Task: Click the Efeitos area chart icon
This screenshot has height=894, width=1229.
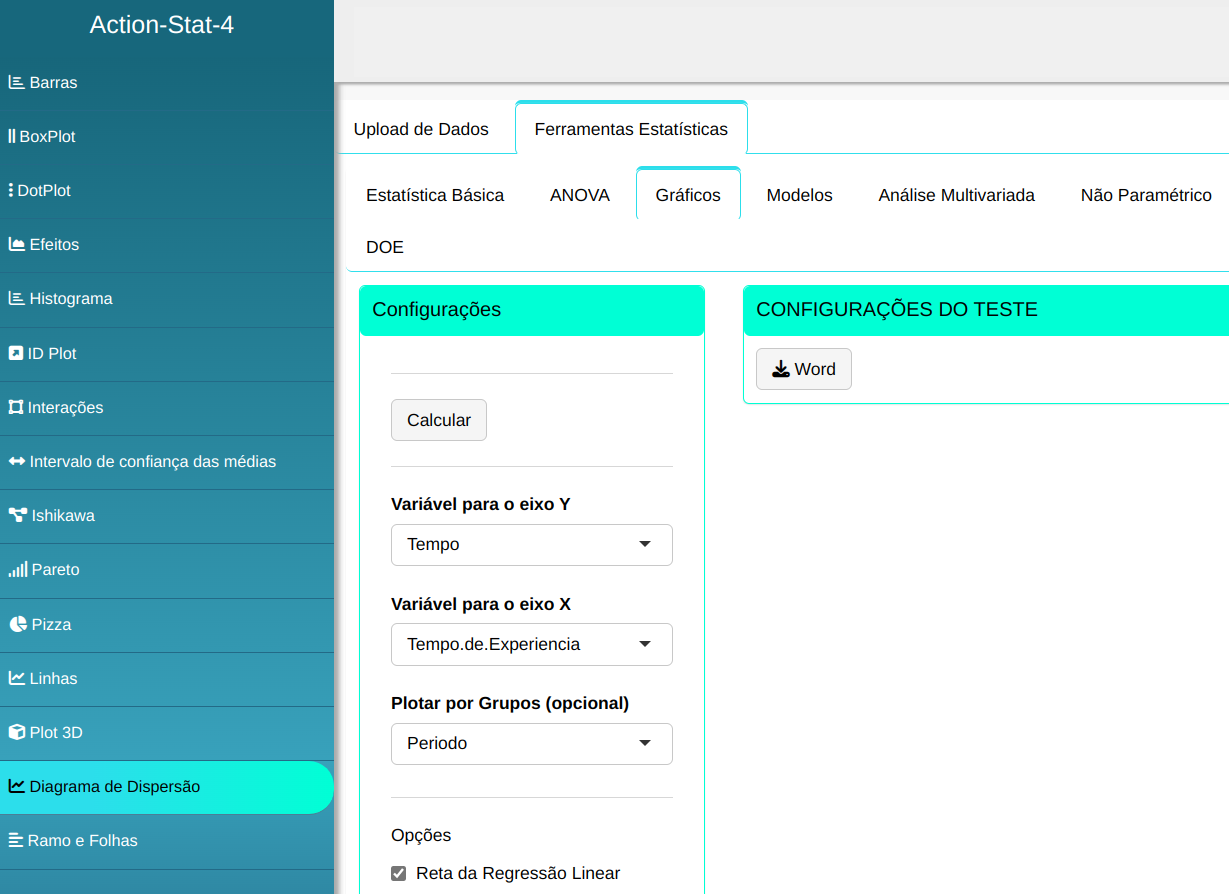Action: pos(17,245)
